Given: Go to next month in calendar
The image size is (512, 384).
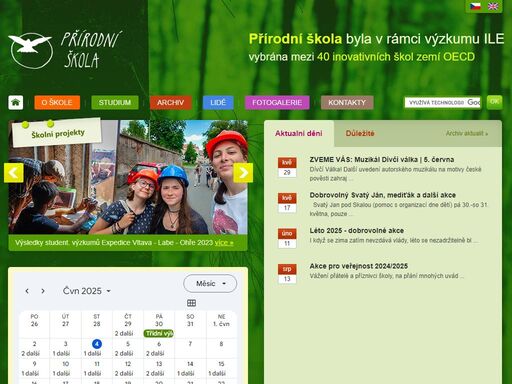Looking at the screenshot, I should point(43,291).
